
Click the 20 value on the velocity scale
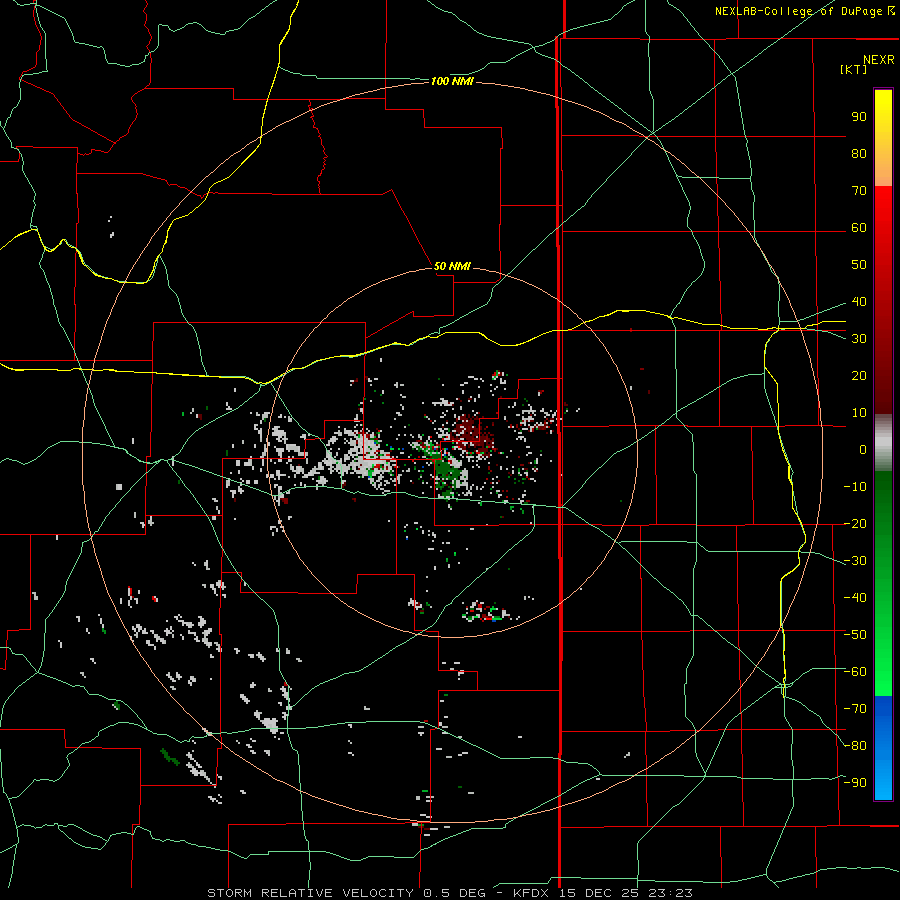click(859, 376)
